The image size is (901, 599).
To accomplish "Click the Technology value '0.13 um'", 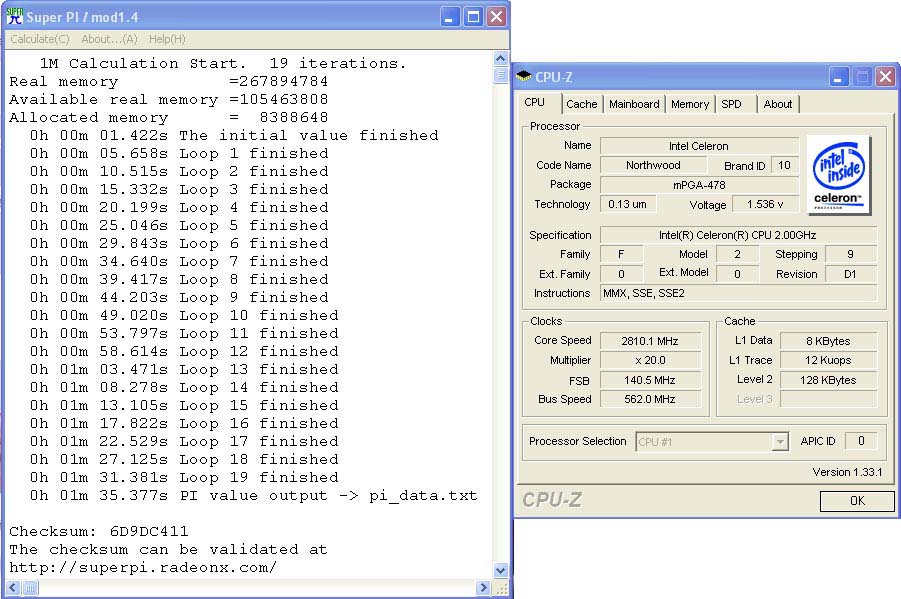I will click(x=627, y=204).
